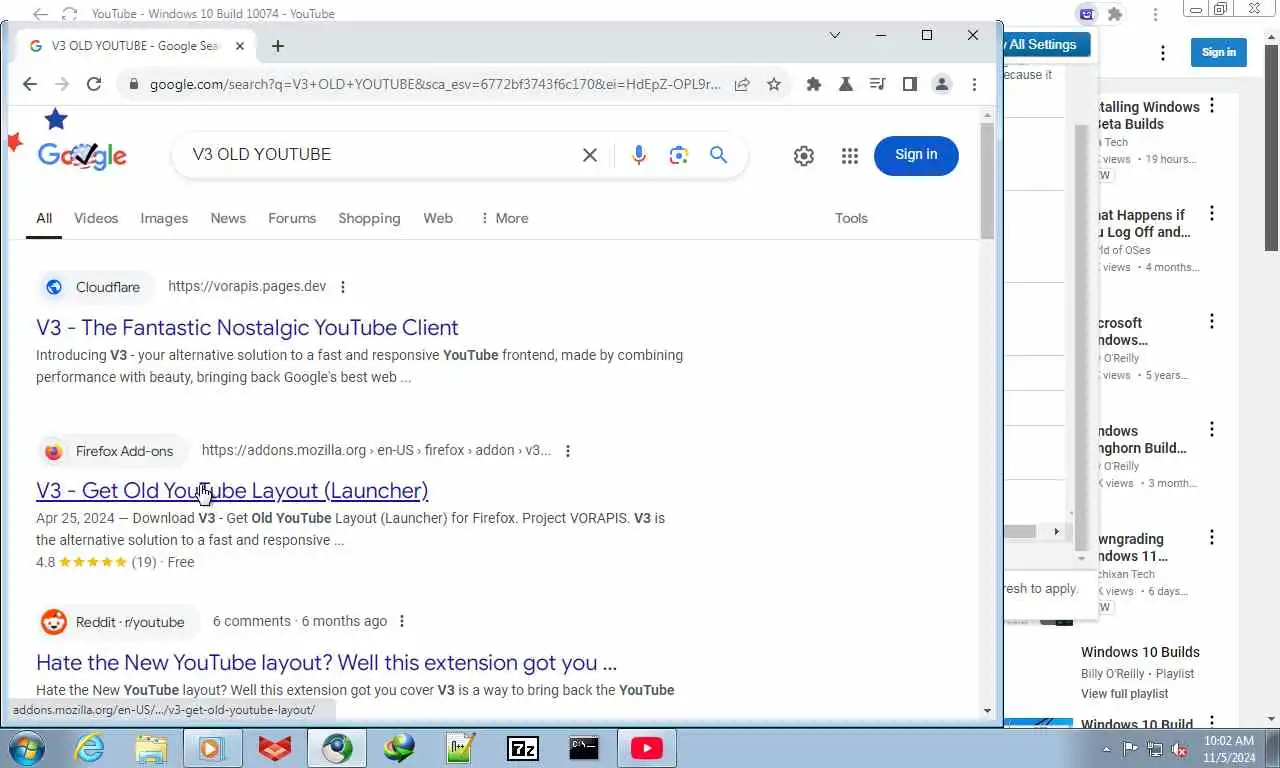Screen dimensions: 1280x768
Task: Open the purple extension icon in background browser
Action: pos(1087,14)
